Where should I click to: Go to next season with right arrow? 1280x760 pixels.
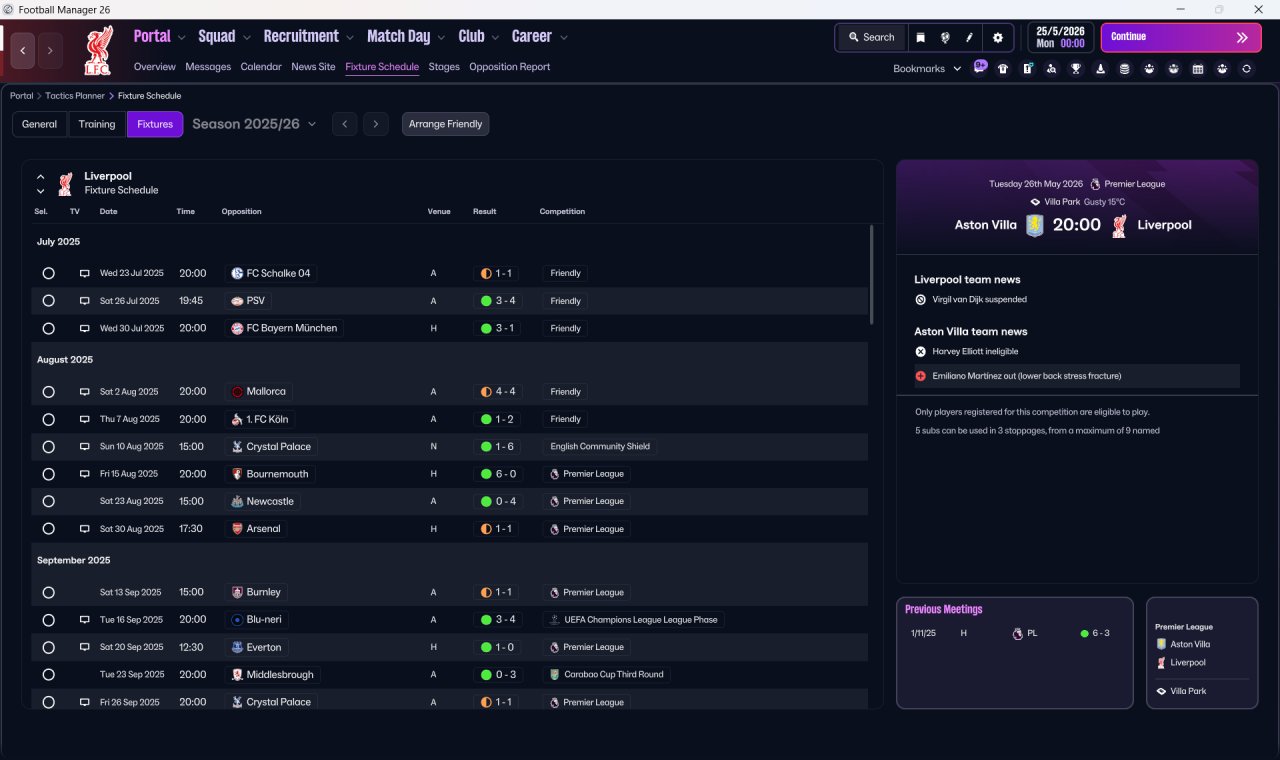[375, 124]
